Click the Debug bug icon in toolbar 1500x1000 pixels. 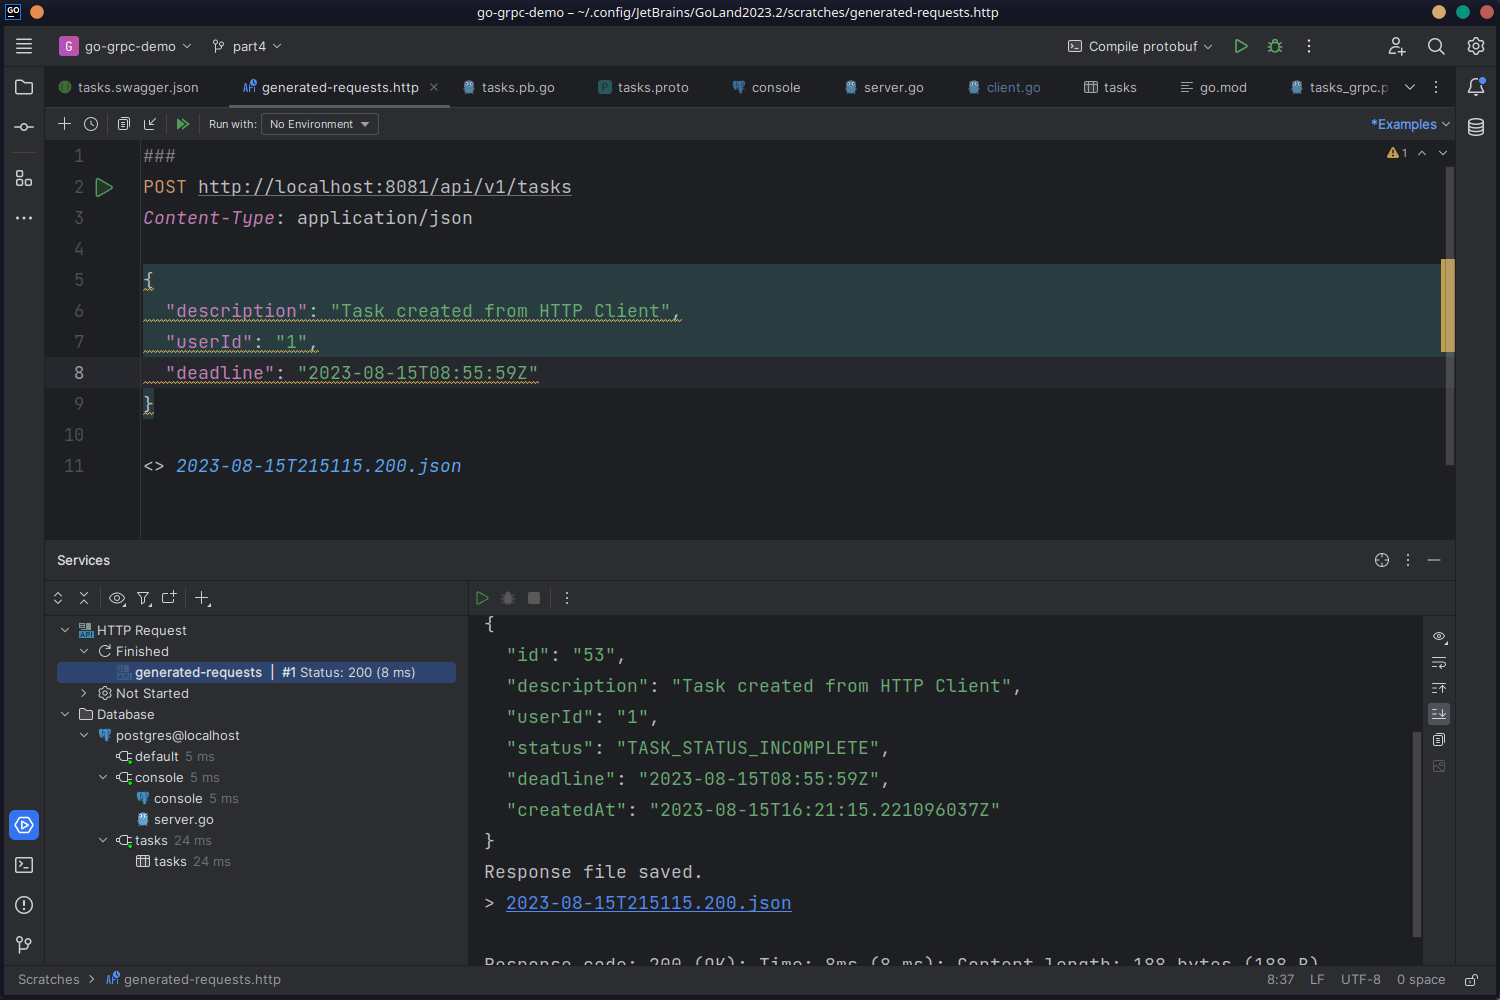pyautogui.click(x=1275, y=46)
